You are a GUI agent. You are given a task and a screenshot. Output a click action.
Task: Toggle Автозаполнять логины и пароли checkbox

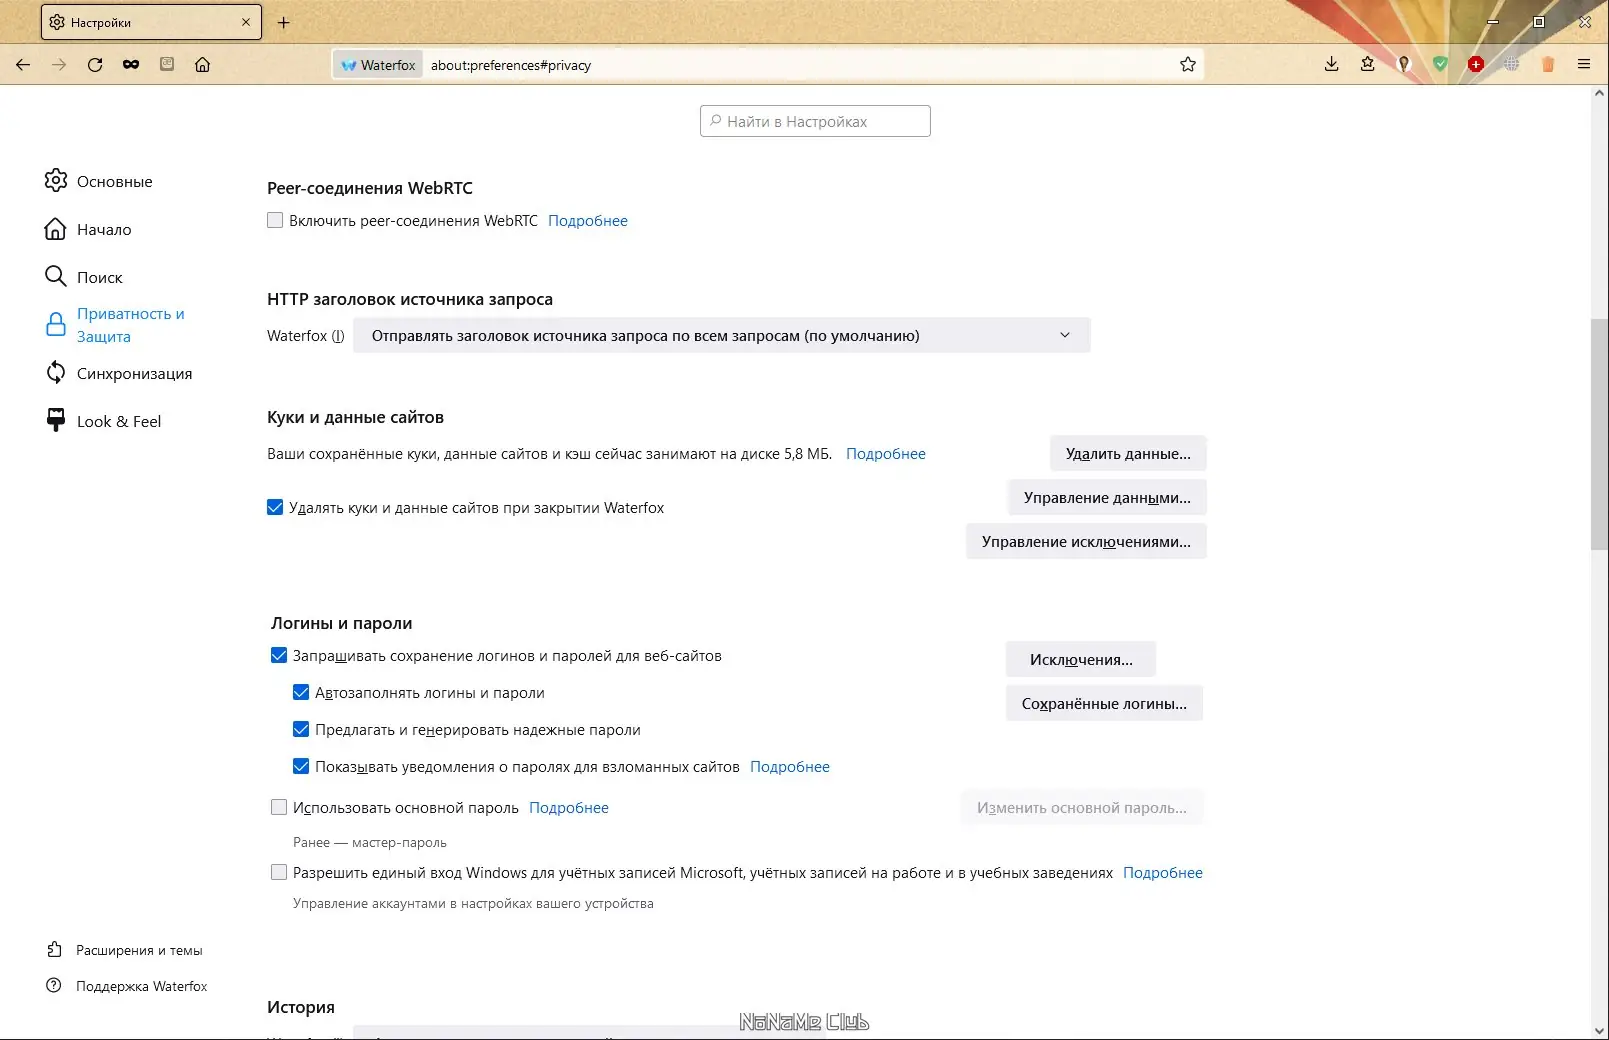[301, 692]
